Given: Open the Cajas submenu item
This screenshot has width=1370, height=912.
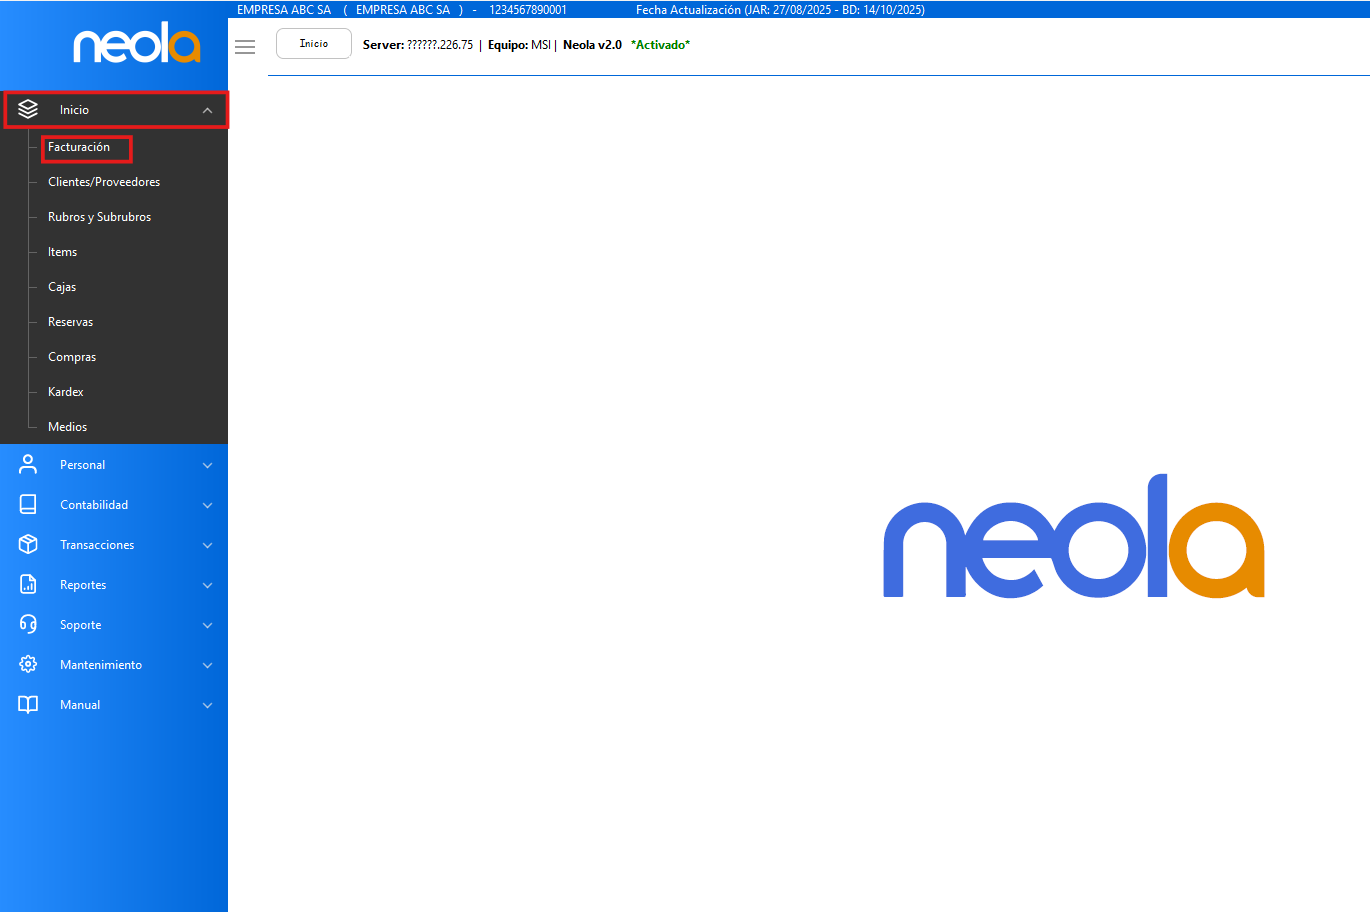Looking at the screenshot, I should tap(62, 287).
